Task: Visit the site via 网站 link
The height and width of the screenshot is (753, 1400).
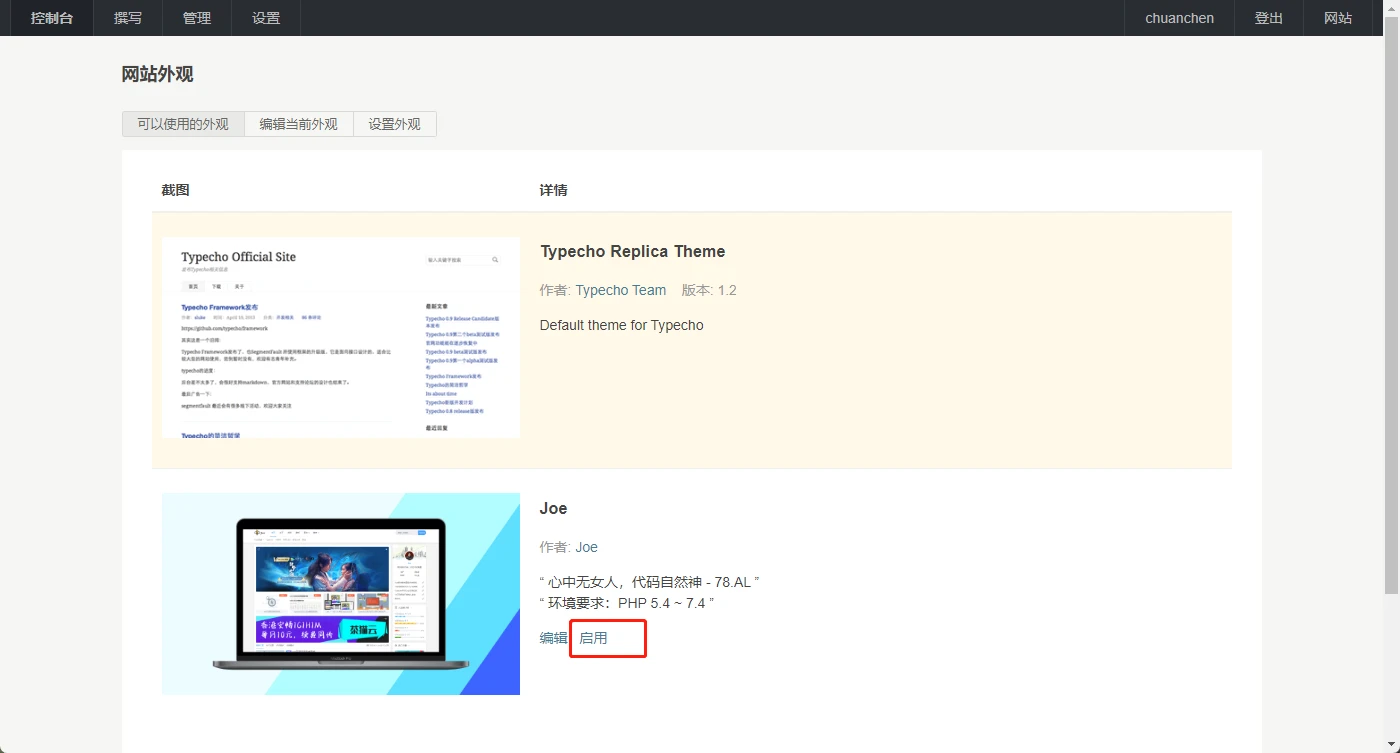Action: point(1338,18)
